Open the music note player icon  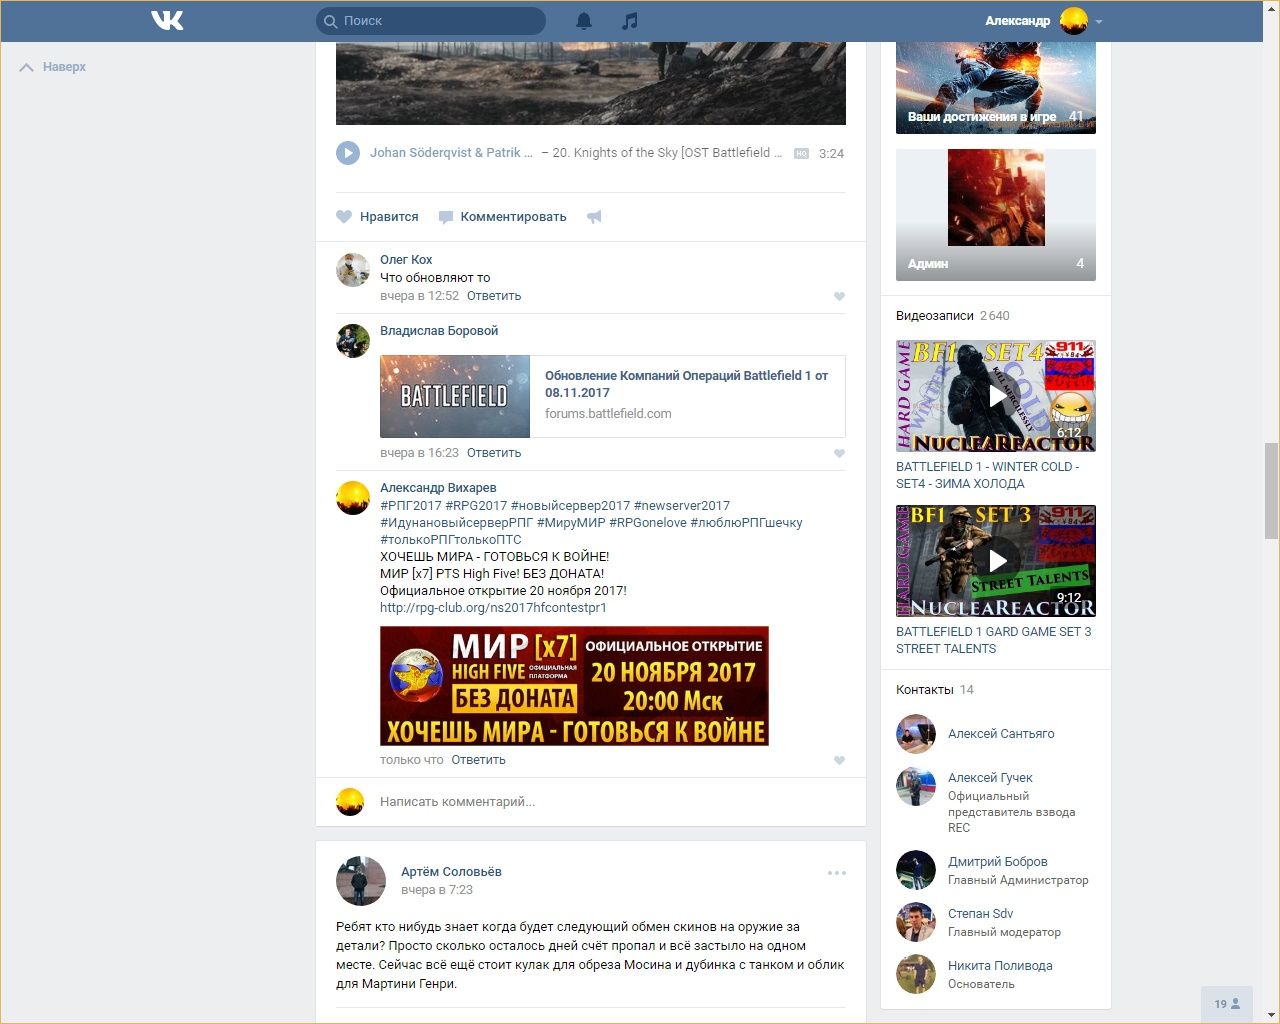pyautogui.click(x=630, y=21)
